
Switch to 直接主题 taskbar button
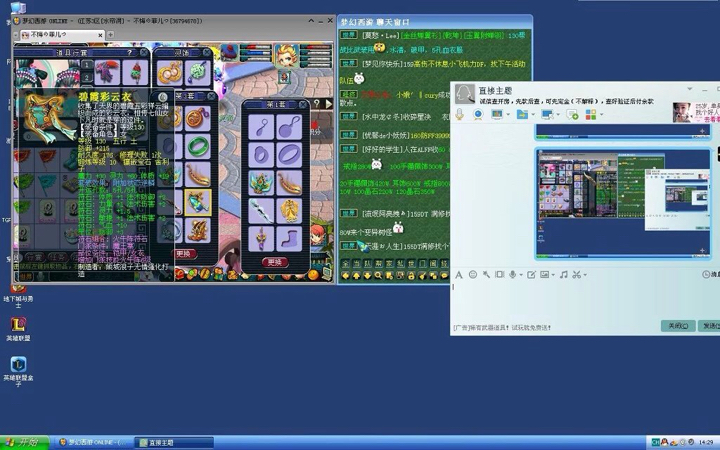point(174,443)
